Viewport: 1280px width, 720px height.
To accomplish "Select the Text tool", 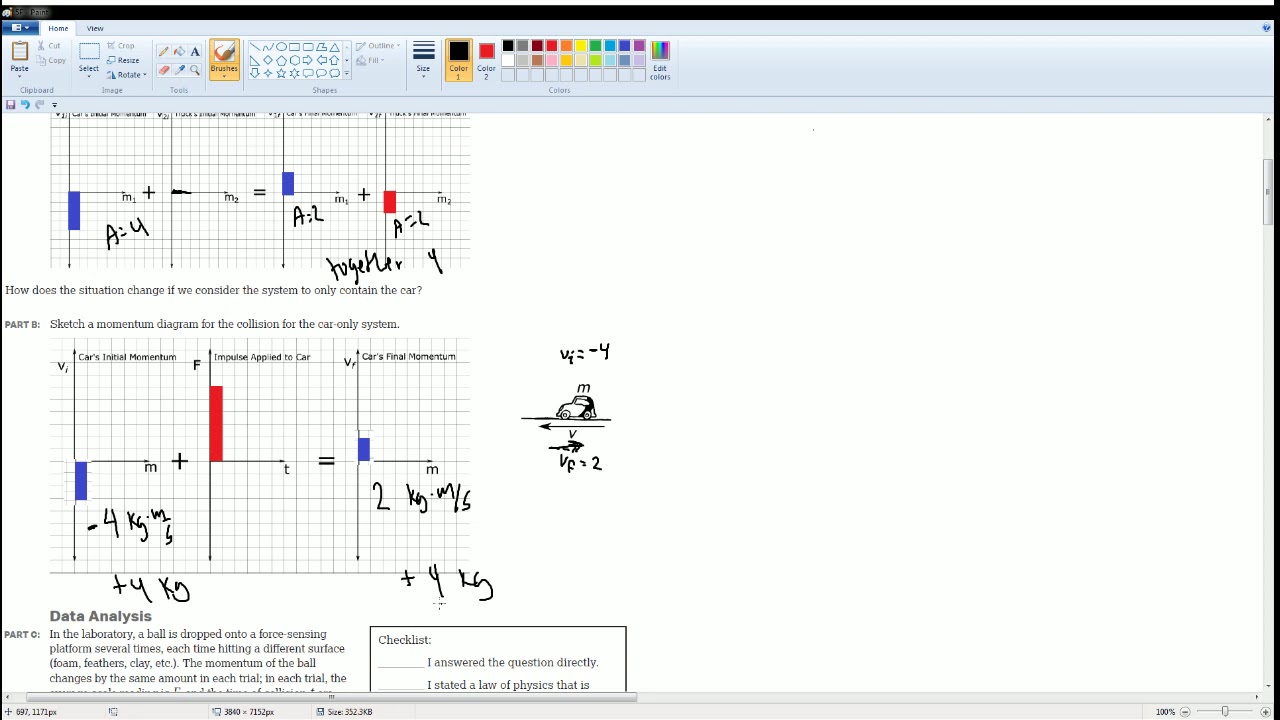I will pos(195,51).
